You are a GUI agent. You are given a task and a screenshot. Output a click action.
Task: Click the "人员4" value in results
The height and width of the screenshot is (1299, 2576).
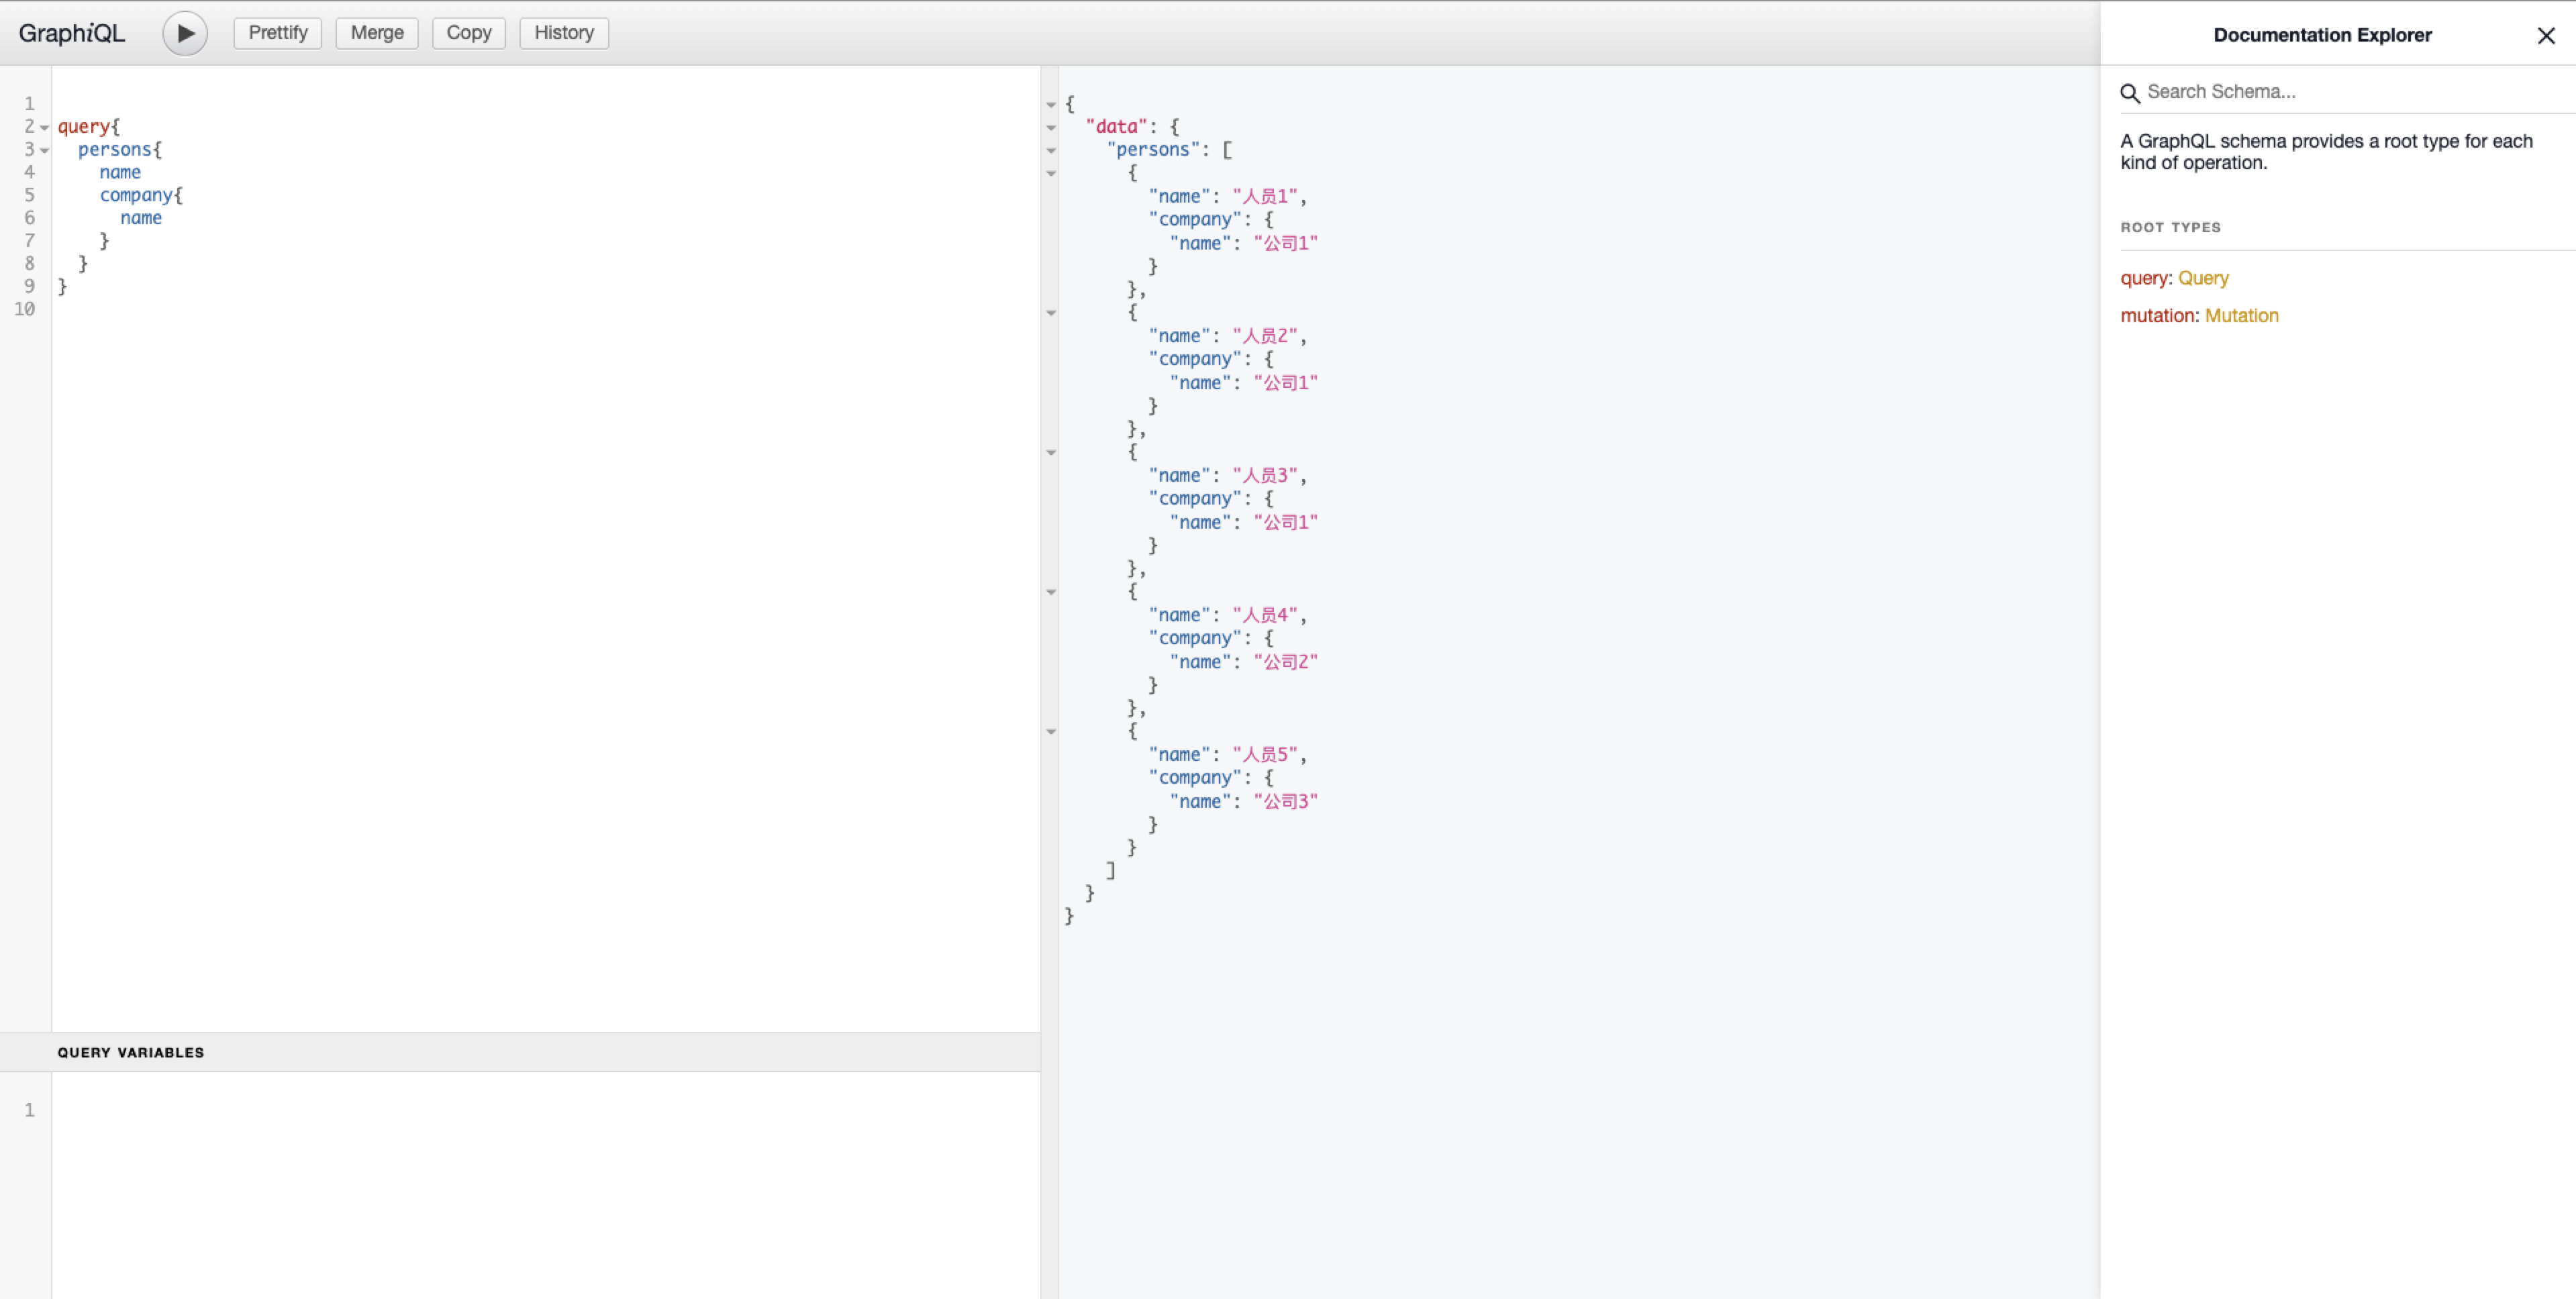(1265, 615)
